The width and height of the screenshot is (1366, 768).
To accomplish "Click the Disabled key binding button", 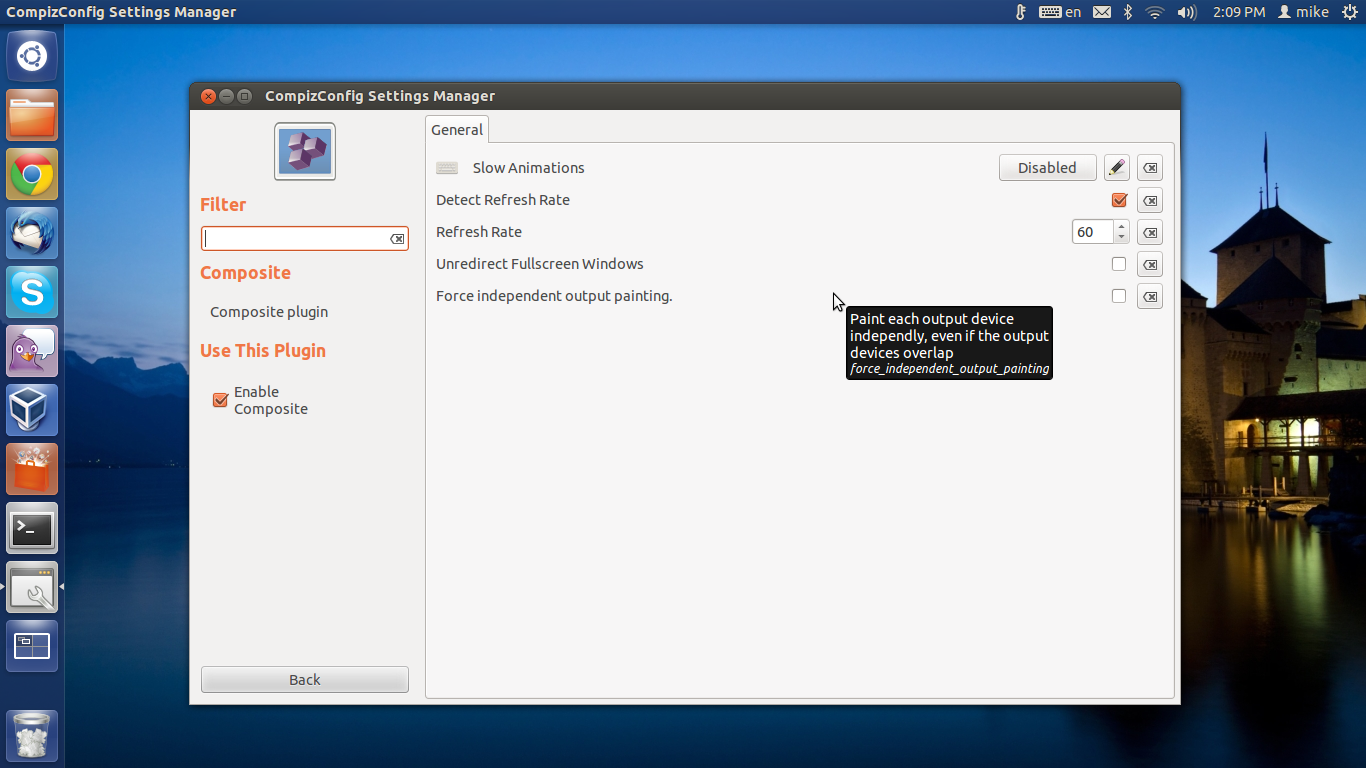I will (1047, 168).
